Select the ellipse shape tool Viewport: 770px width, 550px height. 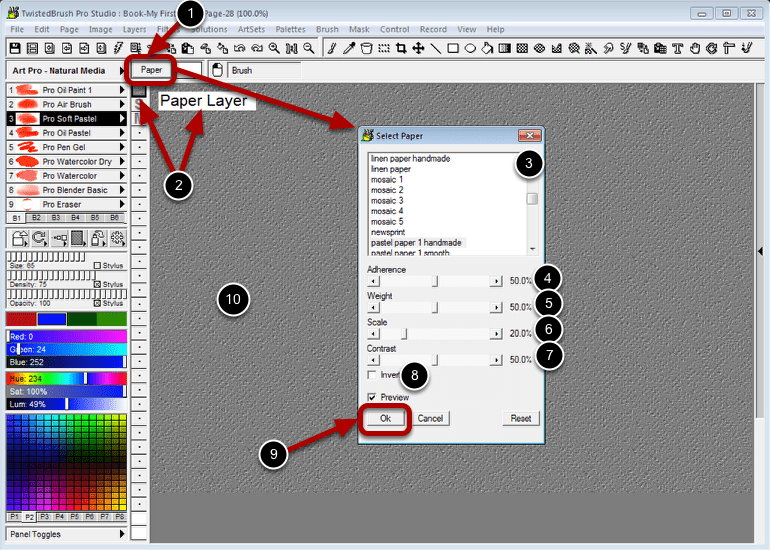(x=470, y=48)
